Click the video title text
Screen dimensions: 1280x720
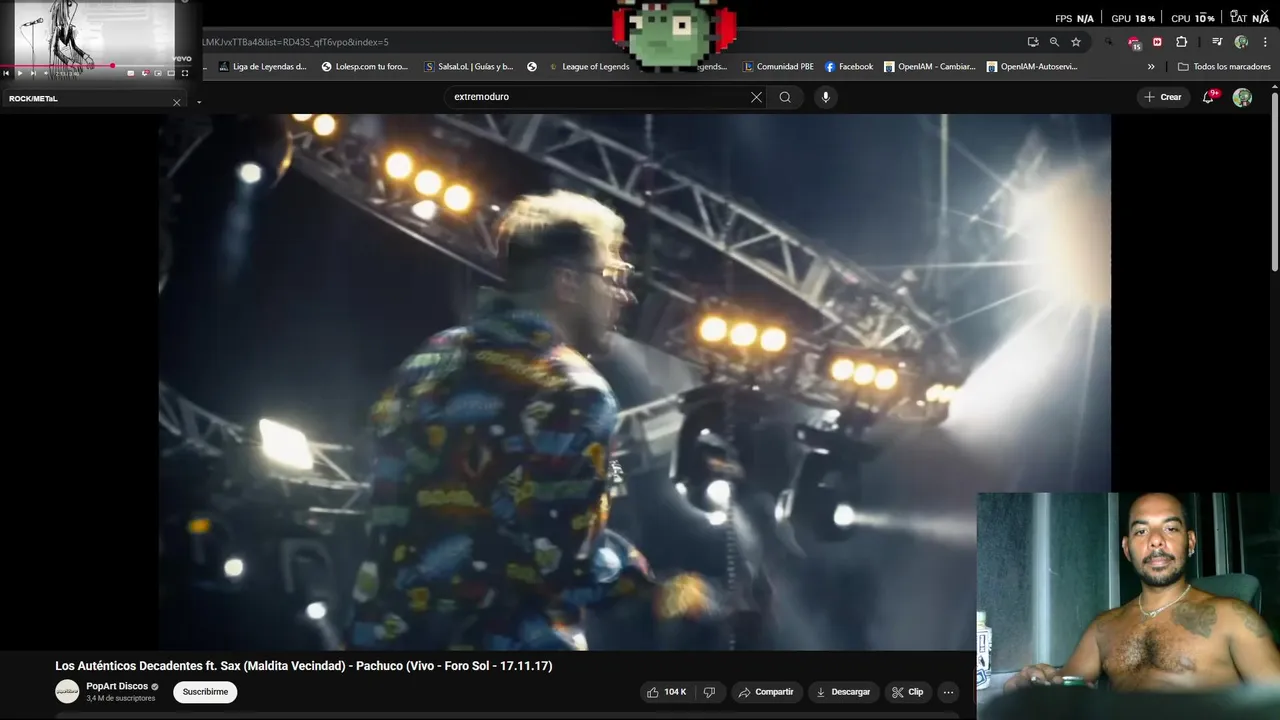tap(304, 666)
